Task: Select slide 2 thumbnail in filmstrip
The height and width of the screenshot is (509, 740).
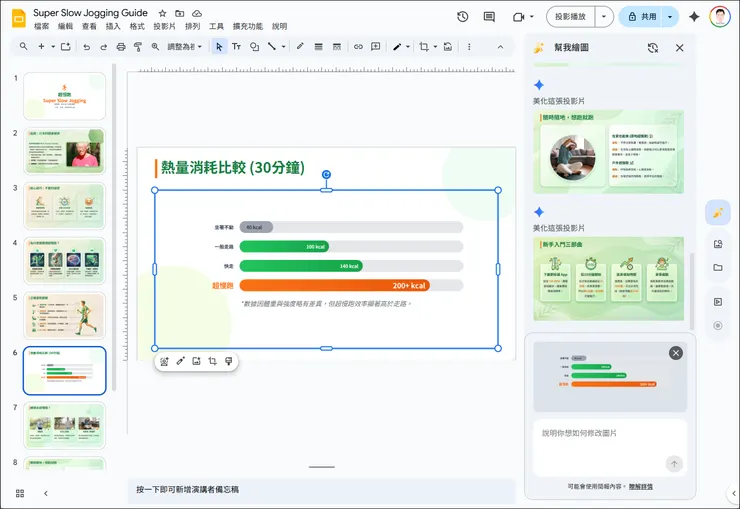Action: pos(65,151)
